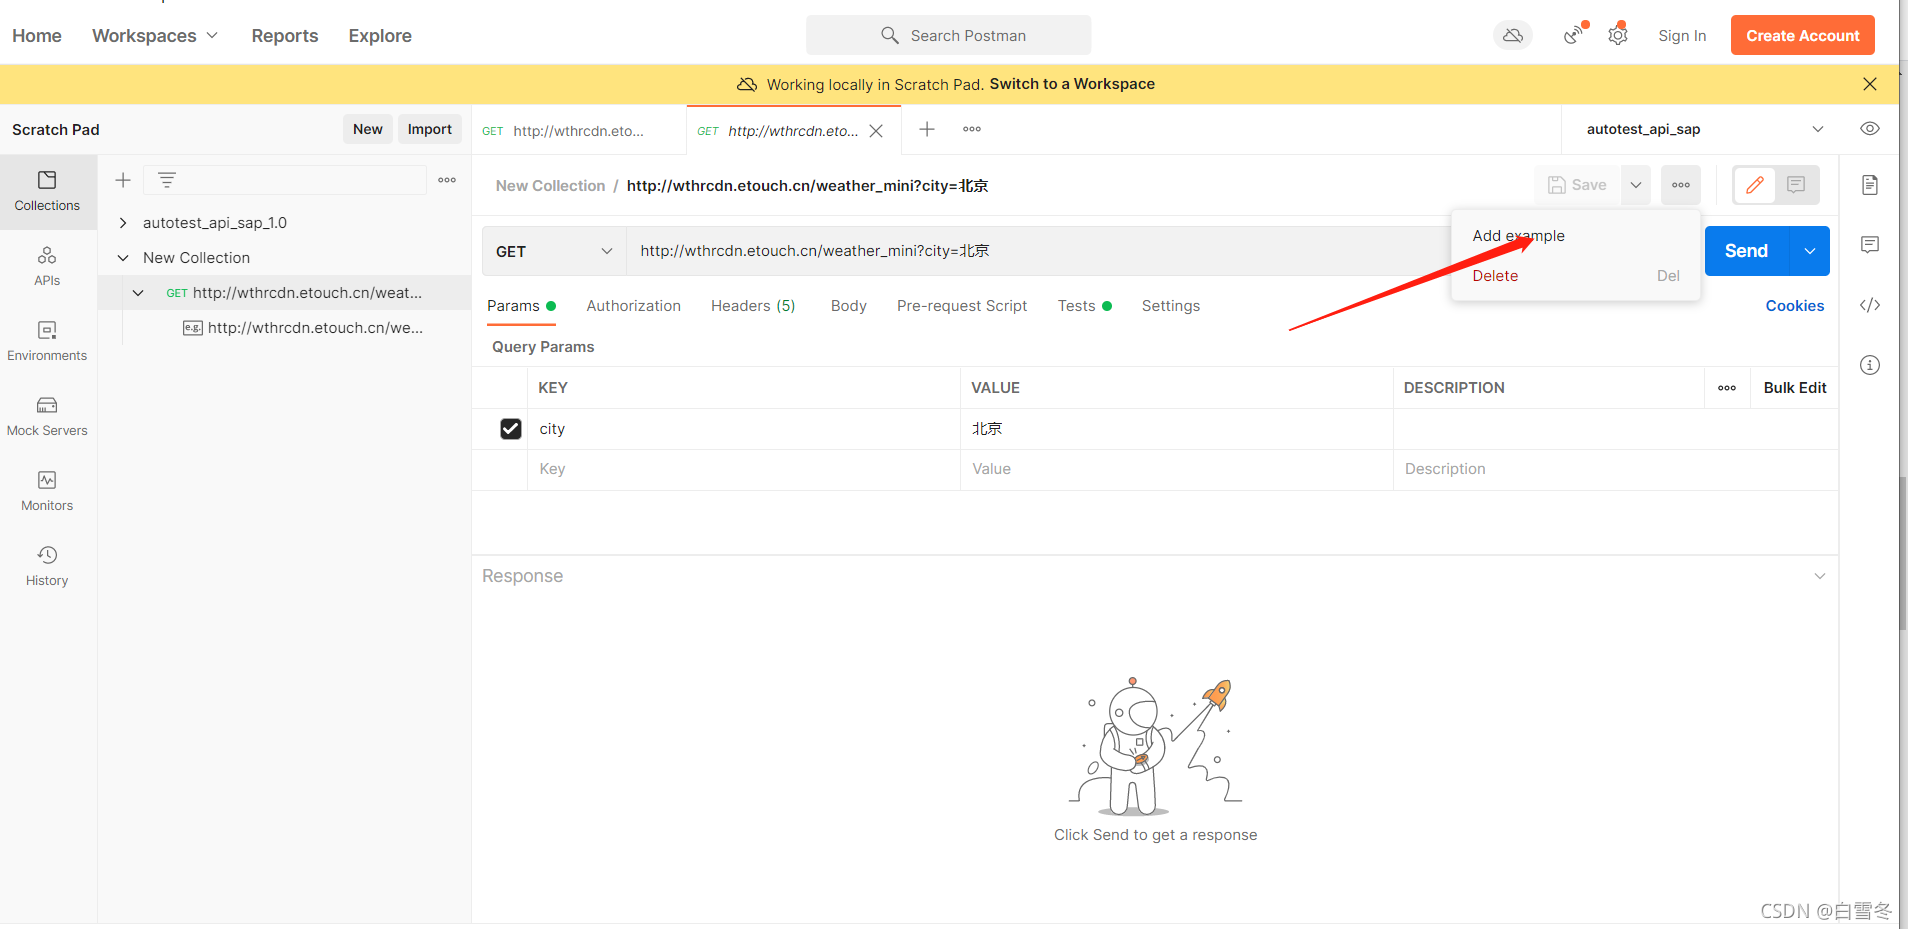Open the Mock Servers sidebar panel
Screen dimensions: 1908x929
[47, 417]
